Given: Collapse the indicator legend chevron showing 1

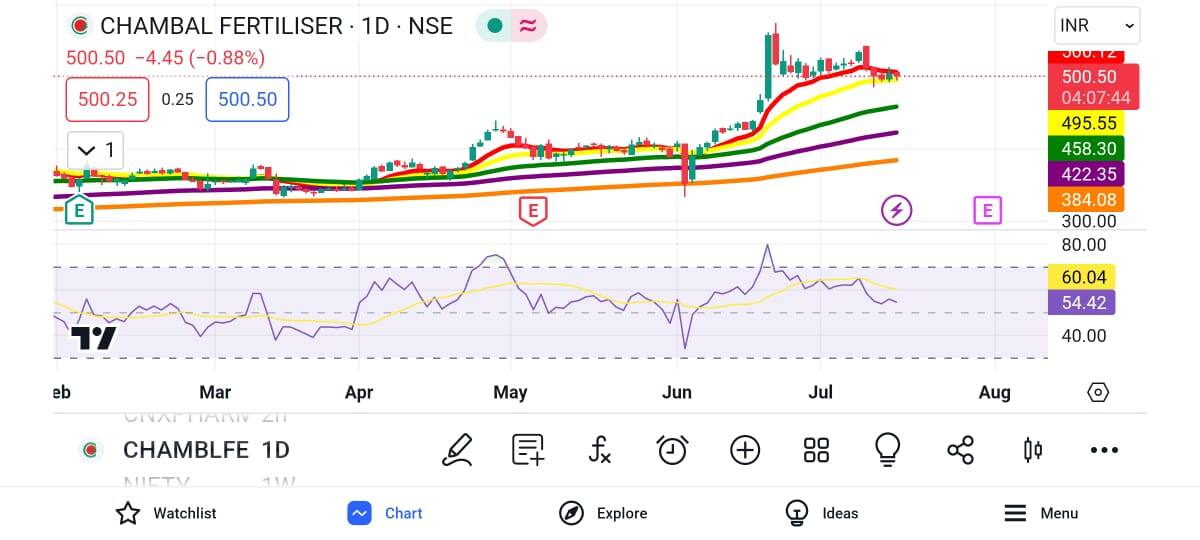Looking at the screenshot, I should click(x=97, y=151).
